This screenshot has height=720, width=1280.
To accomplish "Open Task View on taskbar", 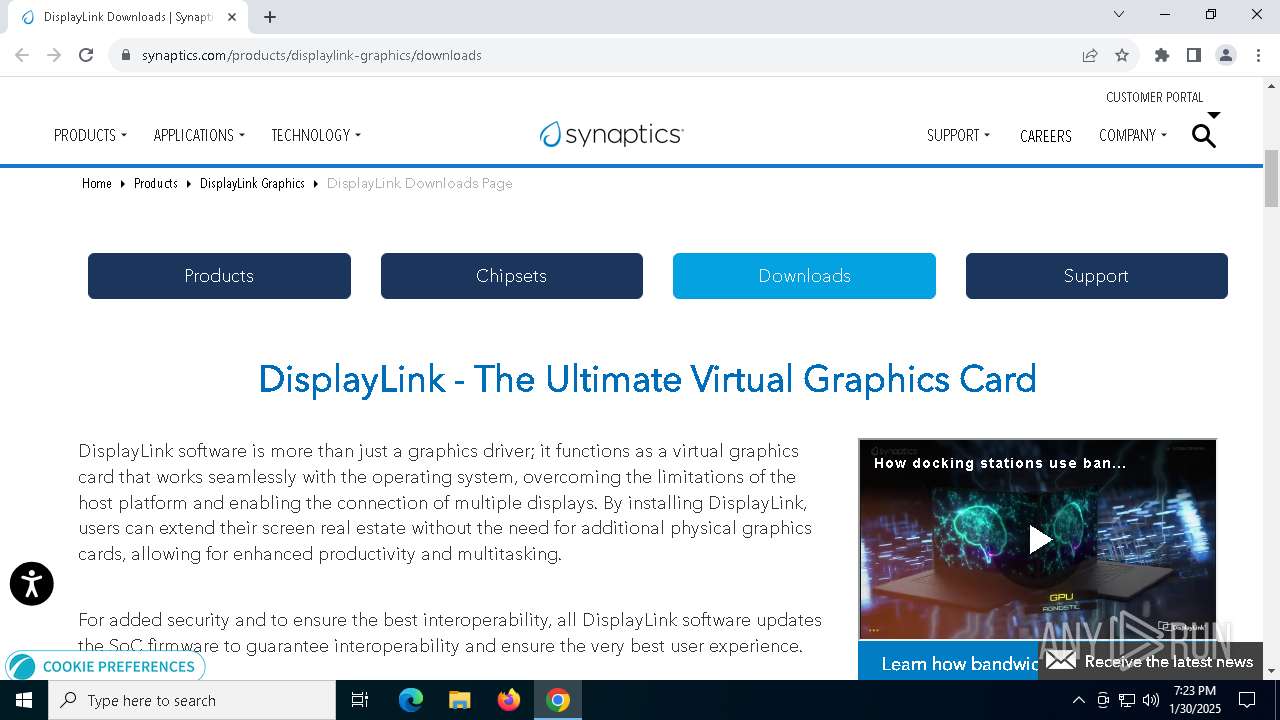I will click(360, 700).
